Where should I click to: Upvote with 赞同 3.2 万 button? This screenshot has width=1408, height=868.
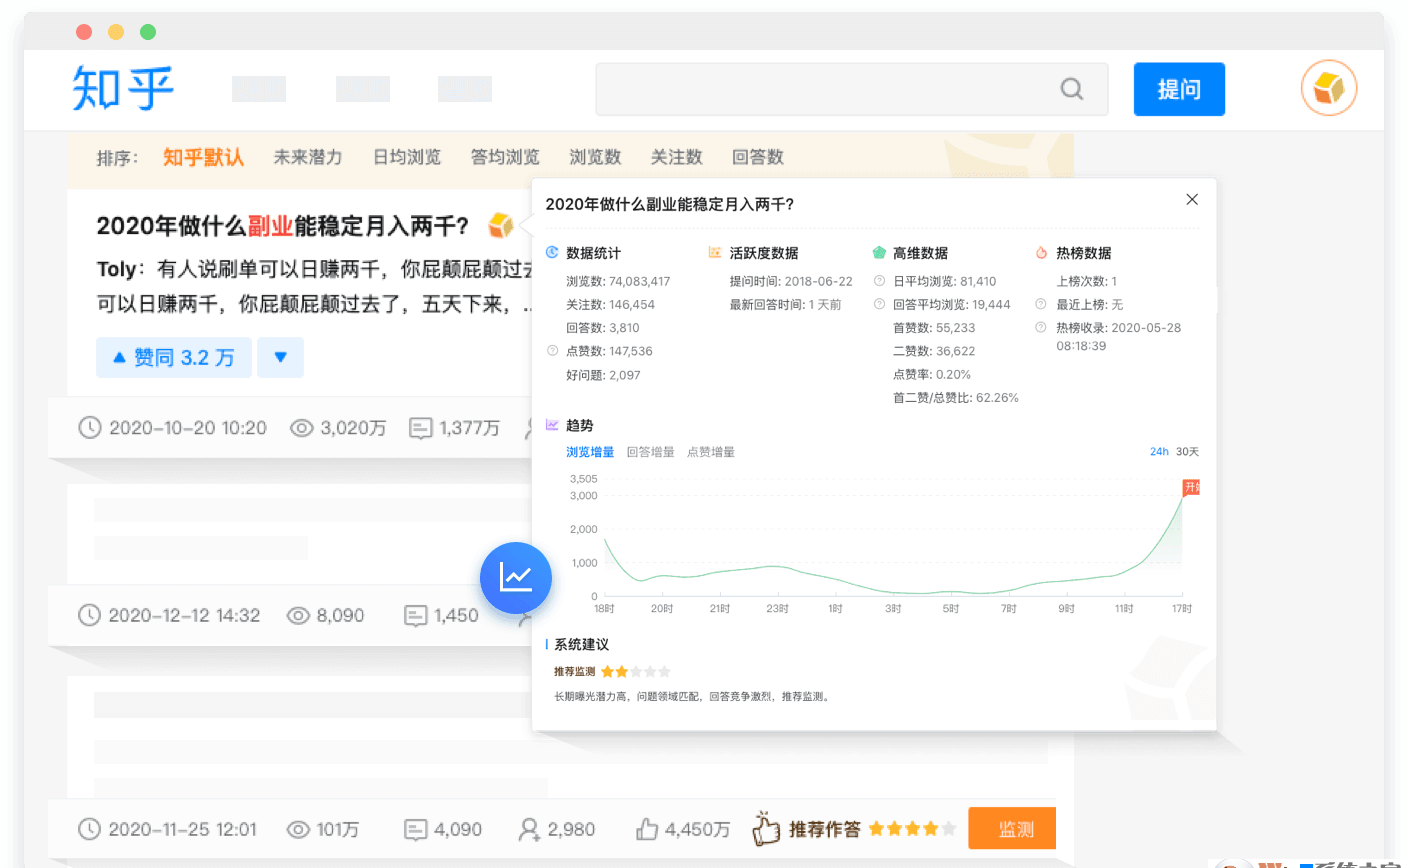click(x=173, y=357)
